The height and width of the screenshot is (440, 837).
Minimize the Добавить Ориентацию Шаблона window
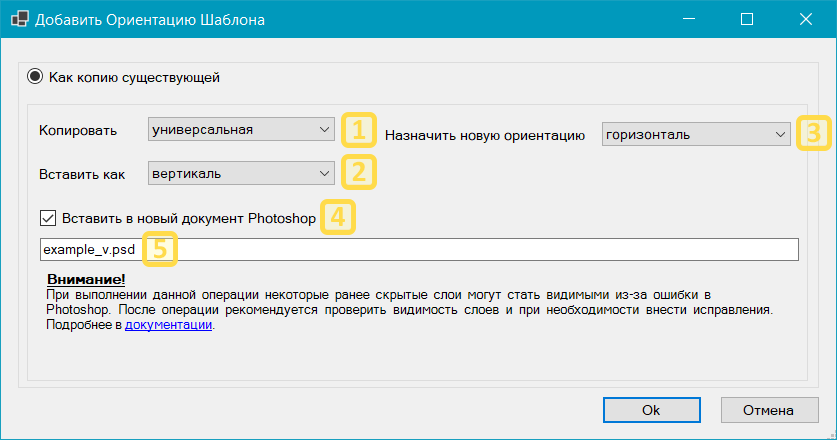click(689, 19)
